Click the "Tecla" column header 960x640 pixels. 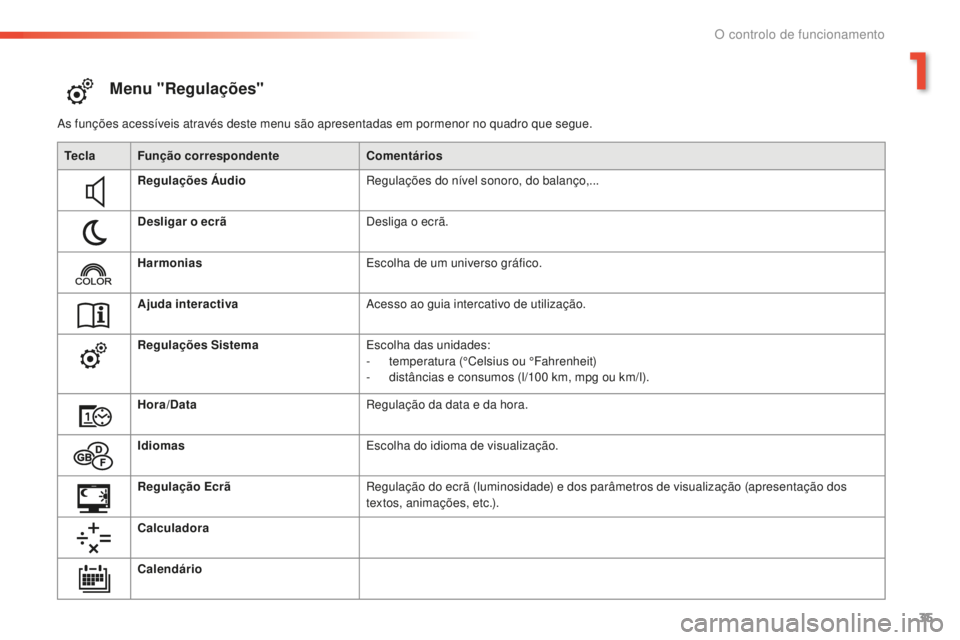(80, 156)
